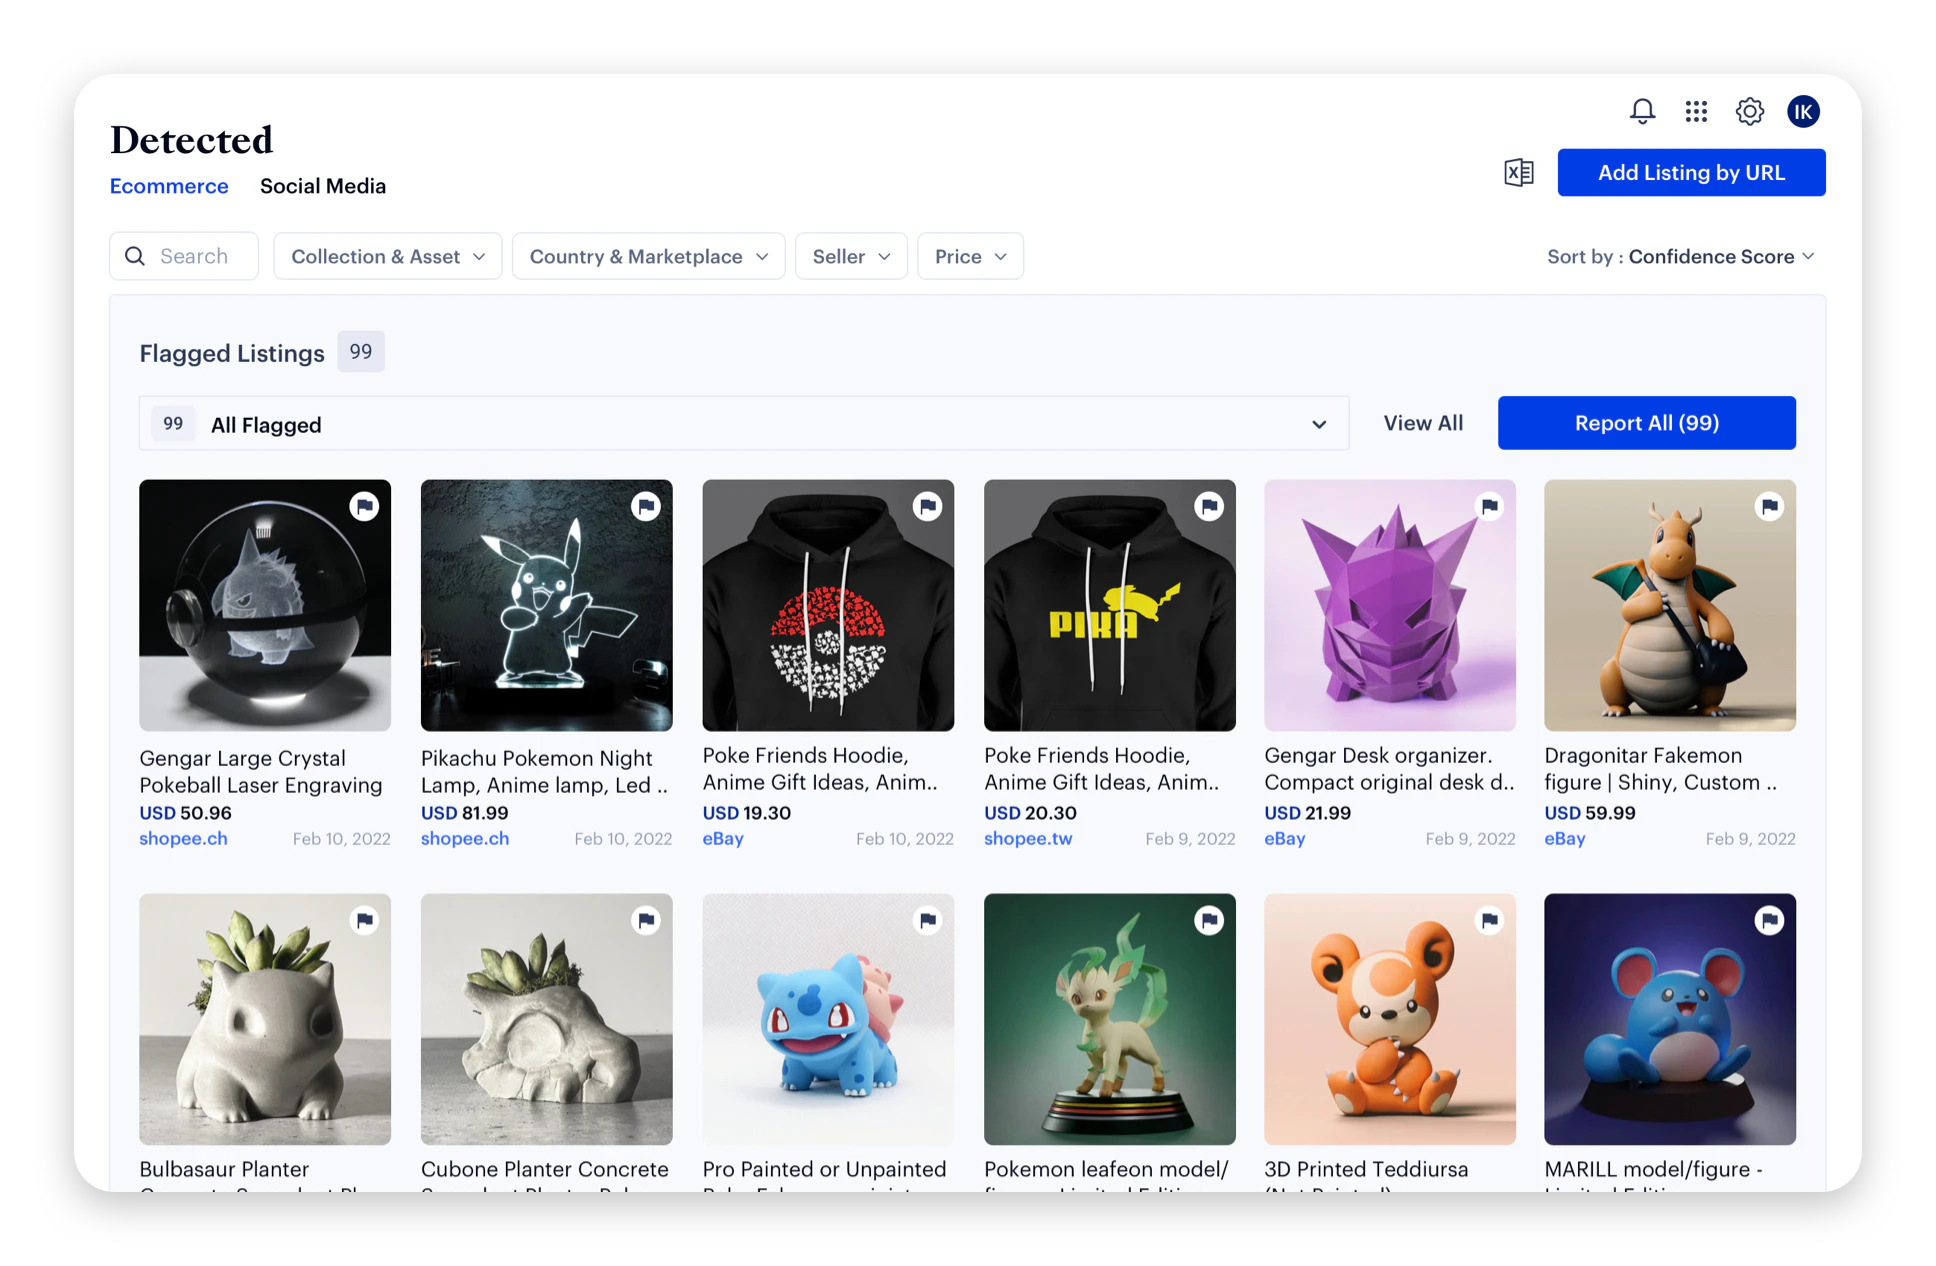Open the apps grid menu
The height and width of the screenshot is (1266, 1936).
(x=1696, y=111)
